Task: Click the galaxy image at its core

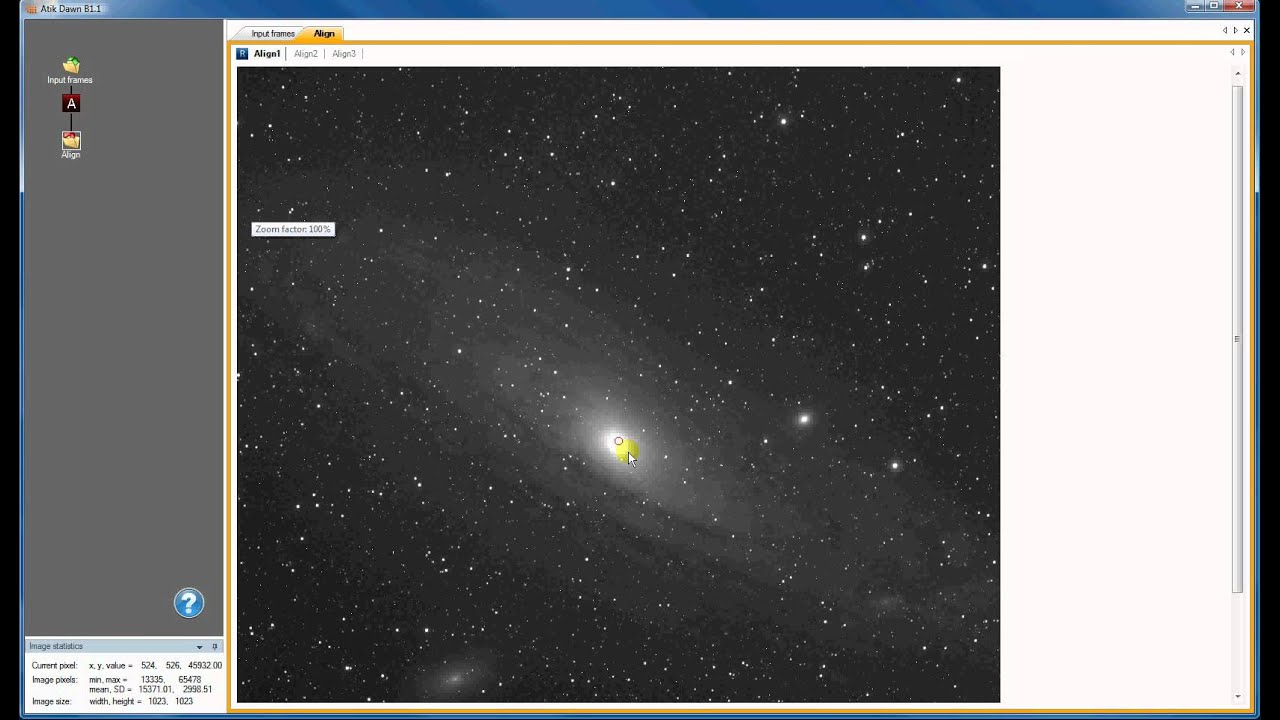Action: click(x=618, y=442)
